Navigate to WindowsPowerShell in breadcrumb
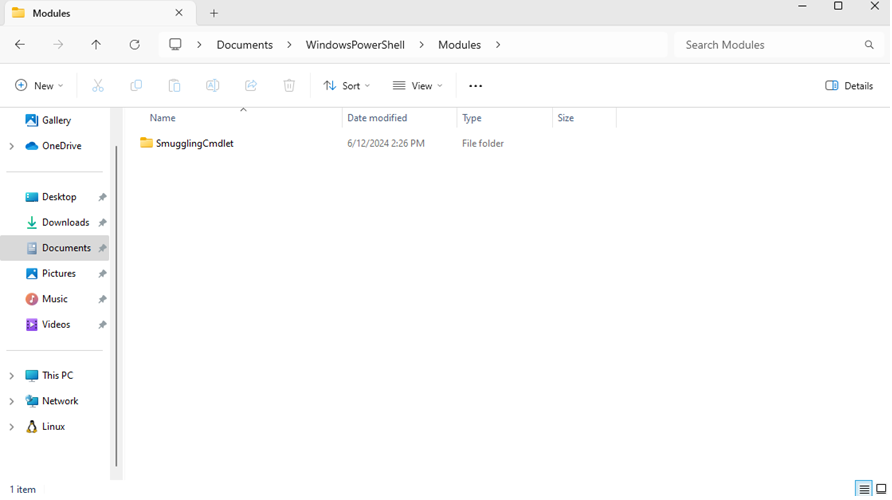 (x=355, y=45)
